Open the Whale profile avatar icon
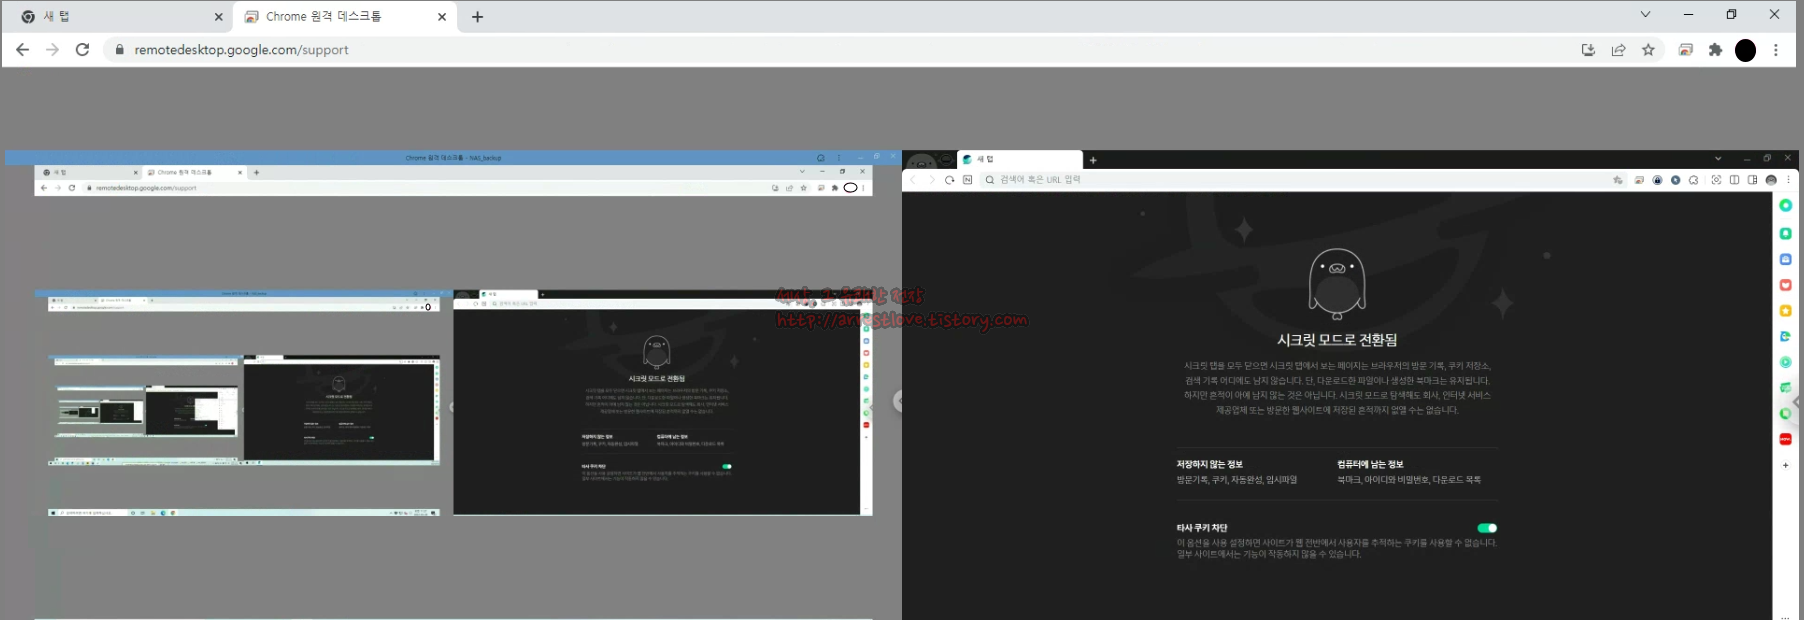1804x620 pixels. click(x=1771, y=180)
